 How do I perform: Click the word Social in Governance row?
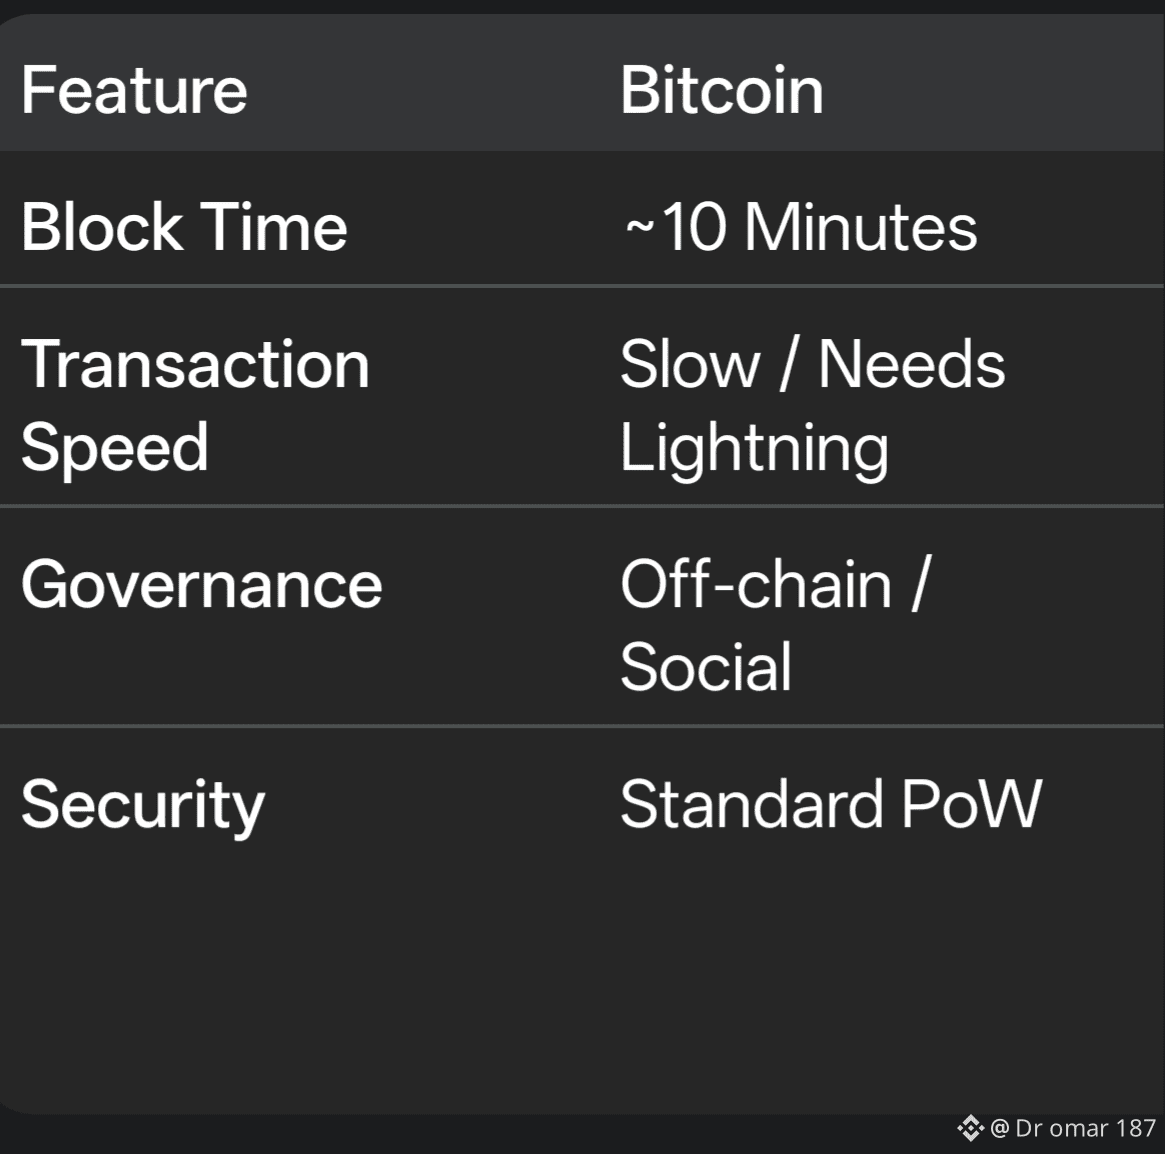[706, 667]
